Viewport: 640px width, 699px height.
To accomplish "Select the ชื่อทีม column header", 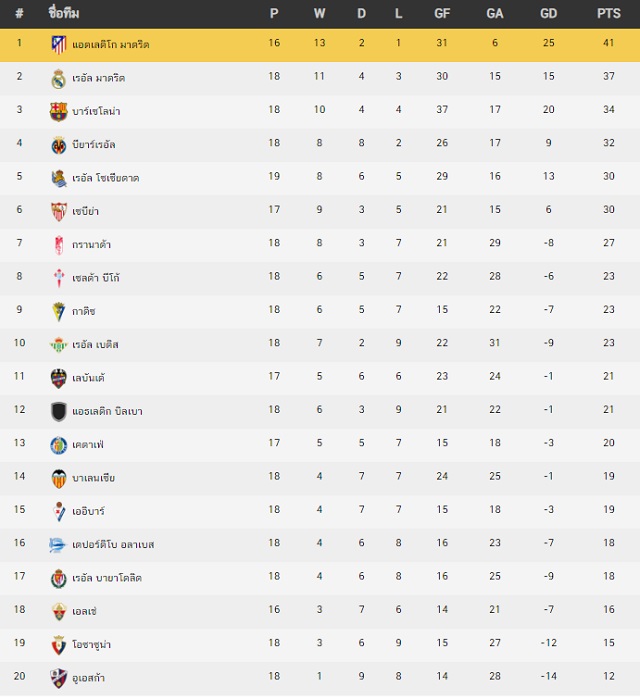I will 64,13.
